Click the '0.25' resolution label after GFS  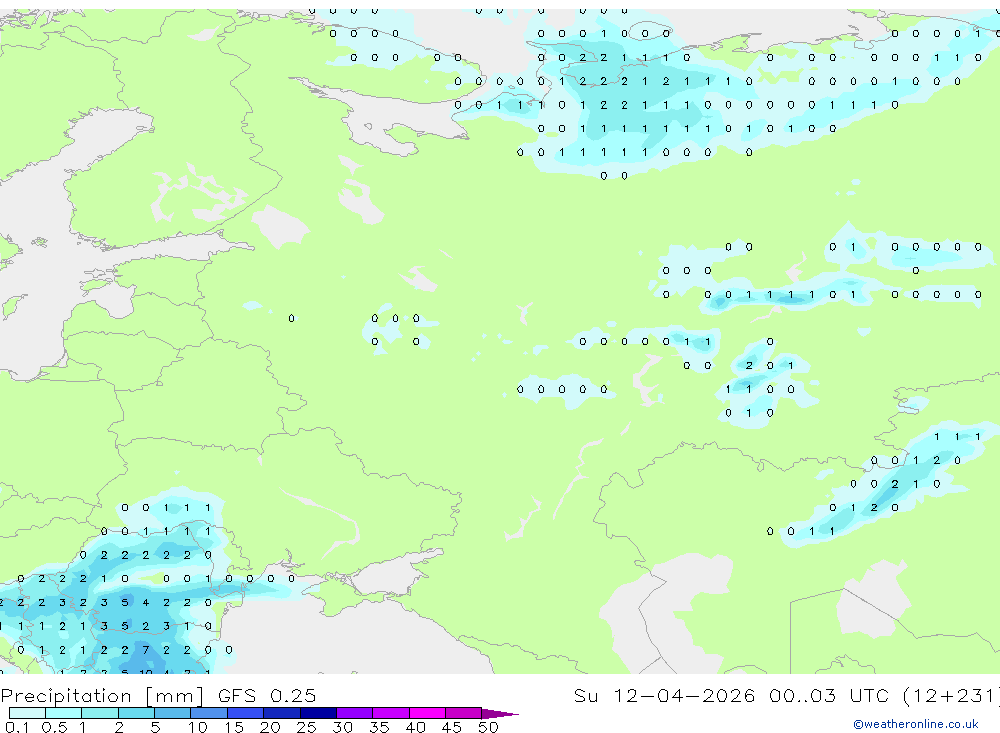pos(293,695)
